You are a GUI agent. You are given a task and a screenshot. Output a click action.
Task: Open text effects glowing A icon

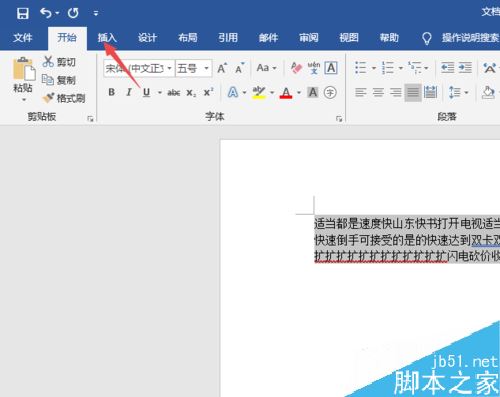233,92
